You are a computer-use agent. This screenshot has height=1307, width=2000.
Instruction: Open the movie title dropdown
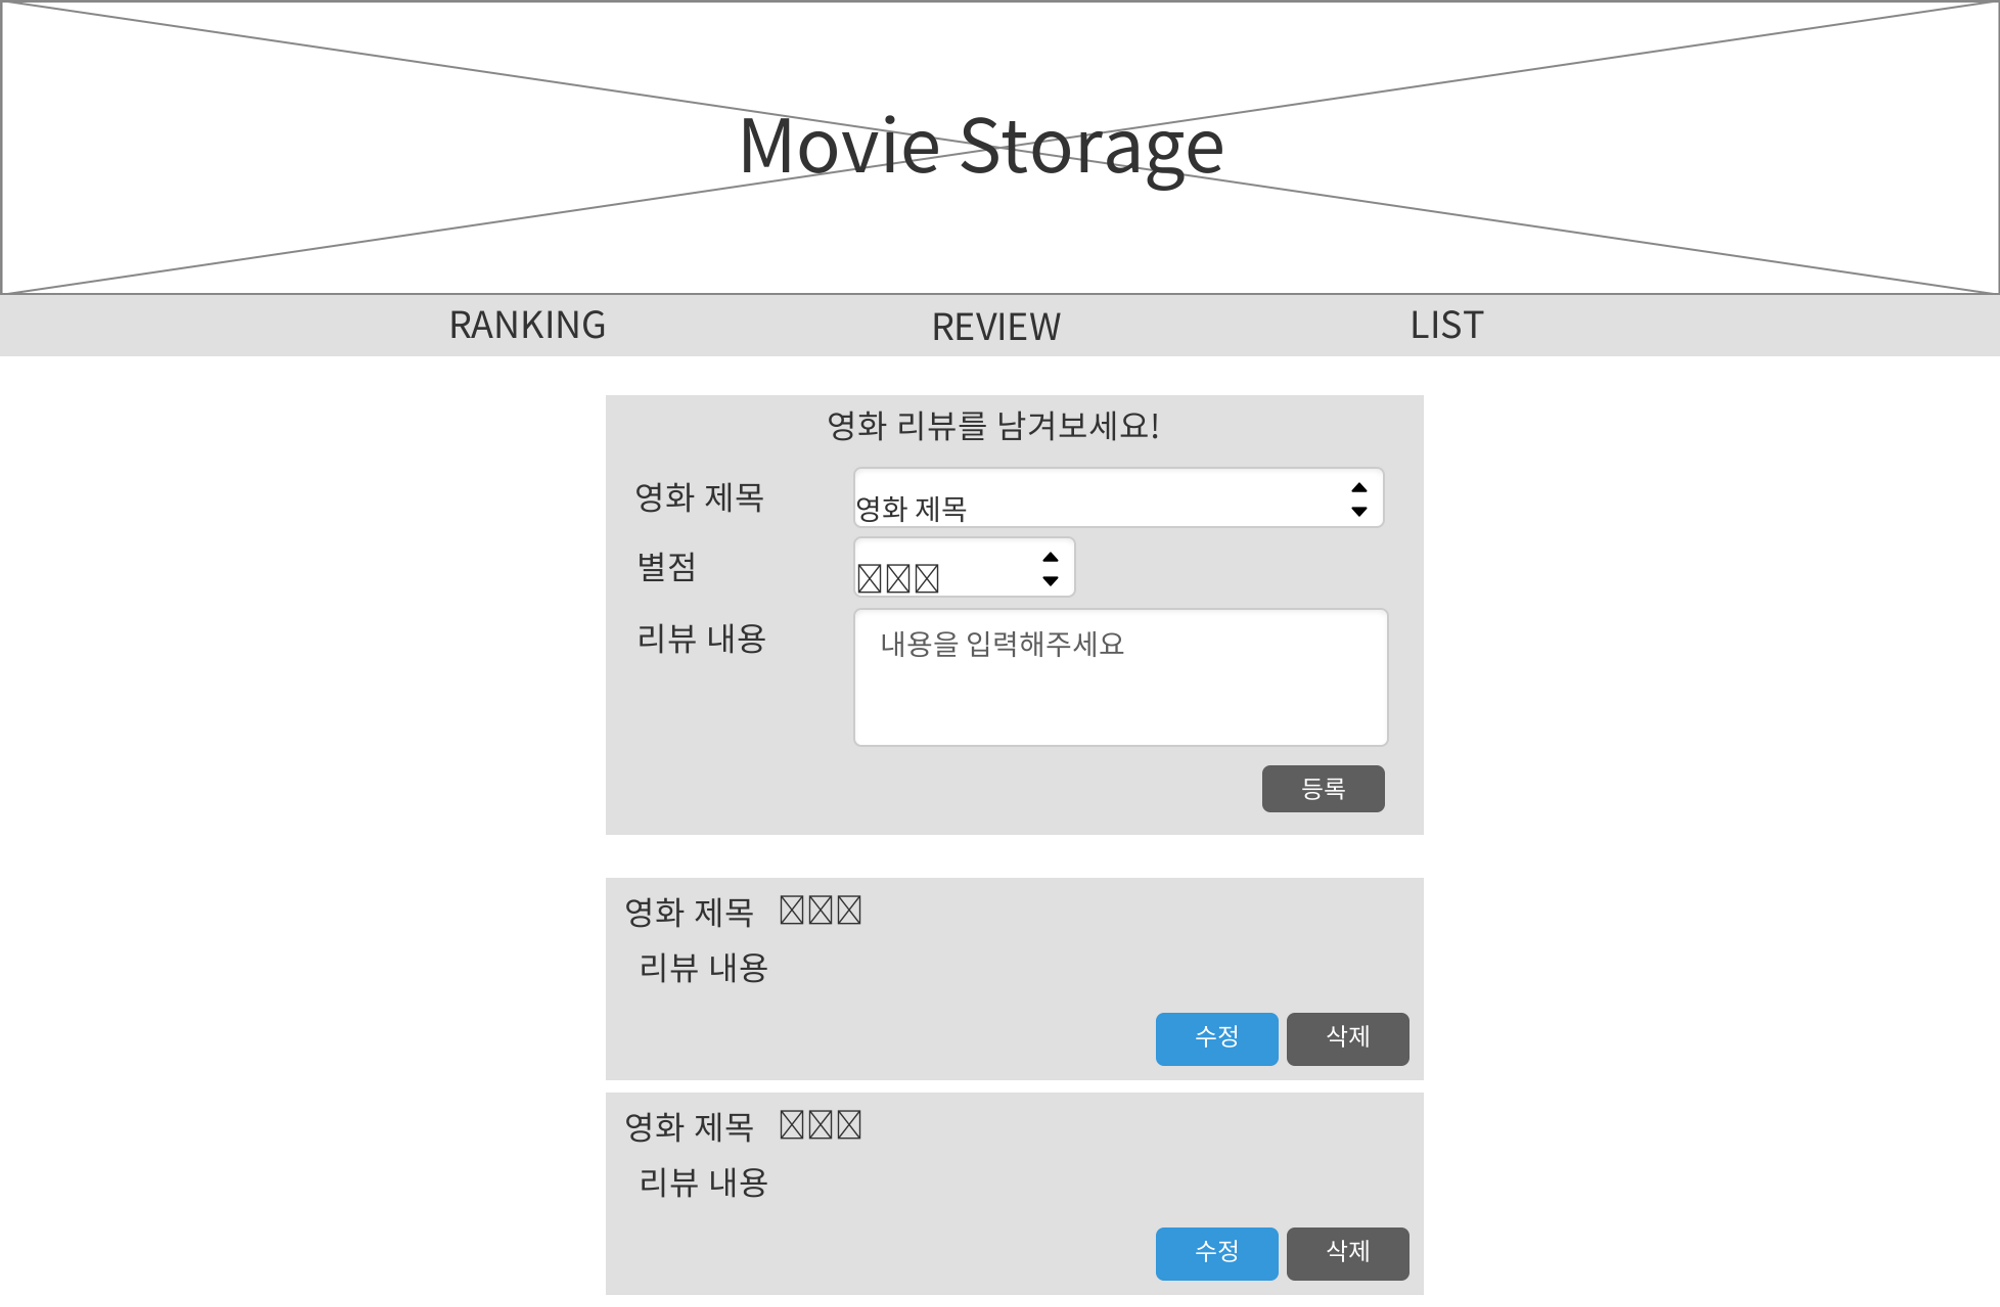[1100, 498]
